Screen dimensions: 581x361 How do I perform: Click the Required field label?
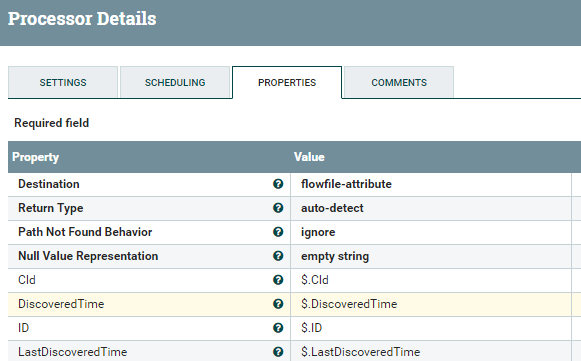[x=52, y=123]
